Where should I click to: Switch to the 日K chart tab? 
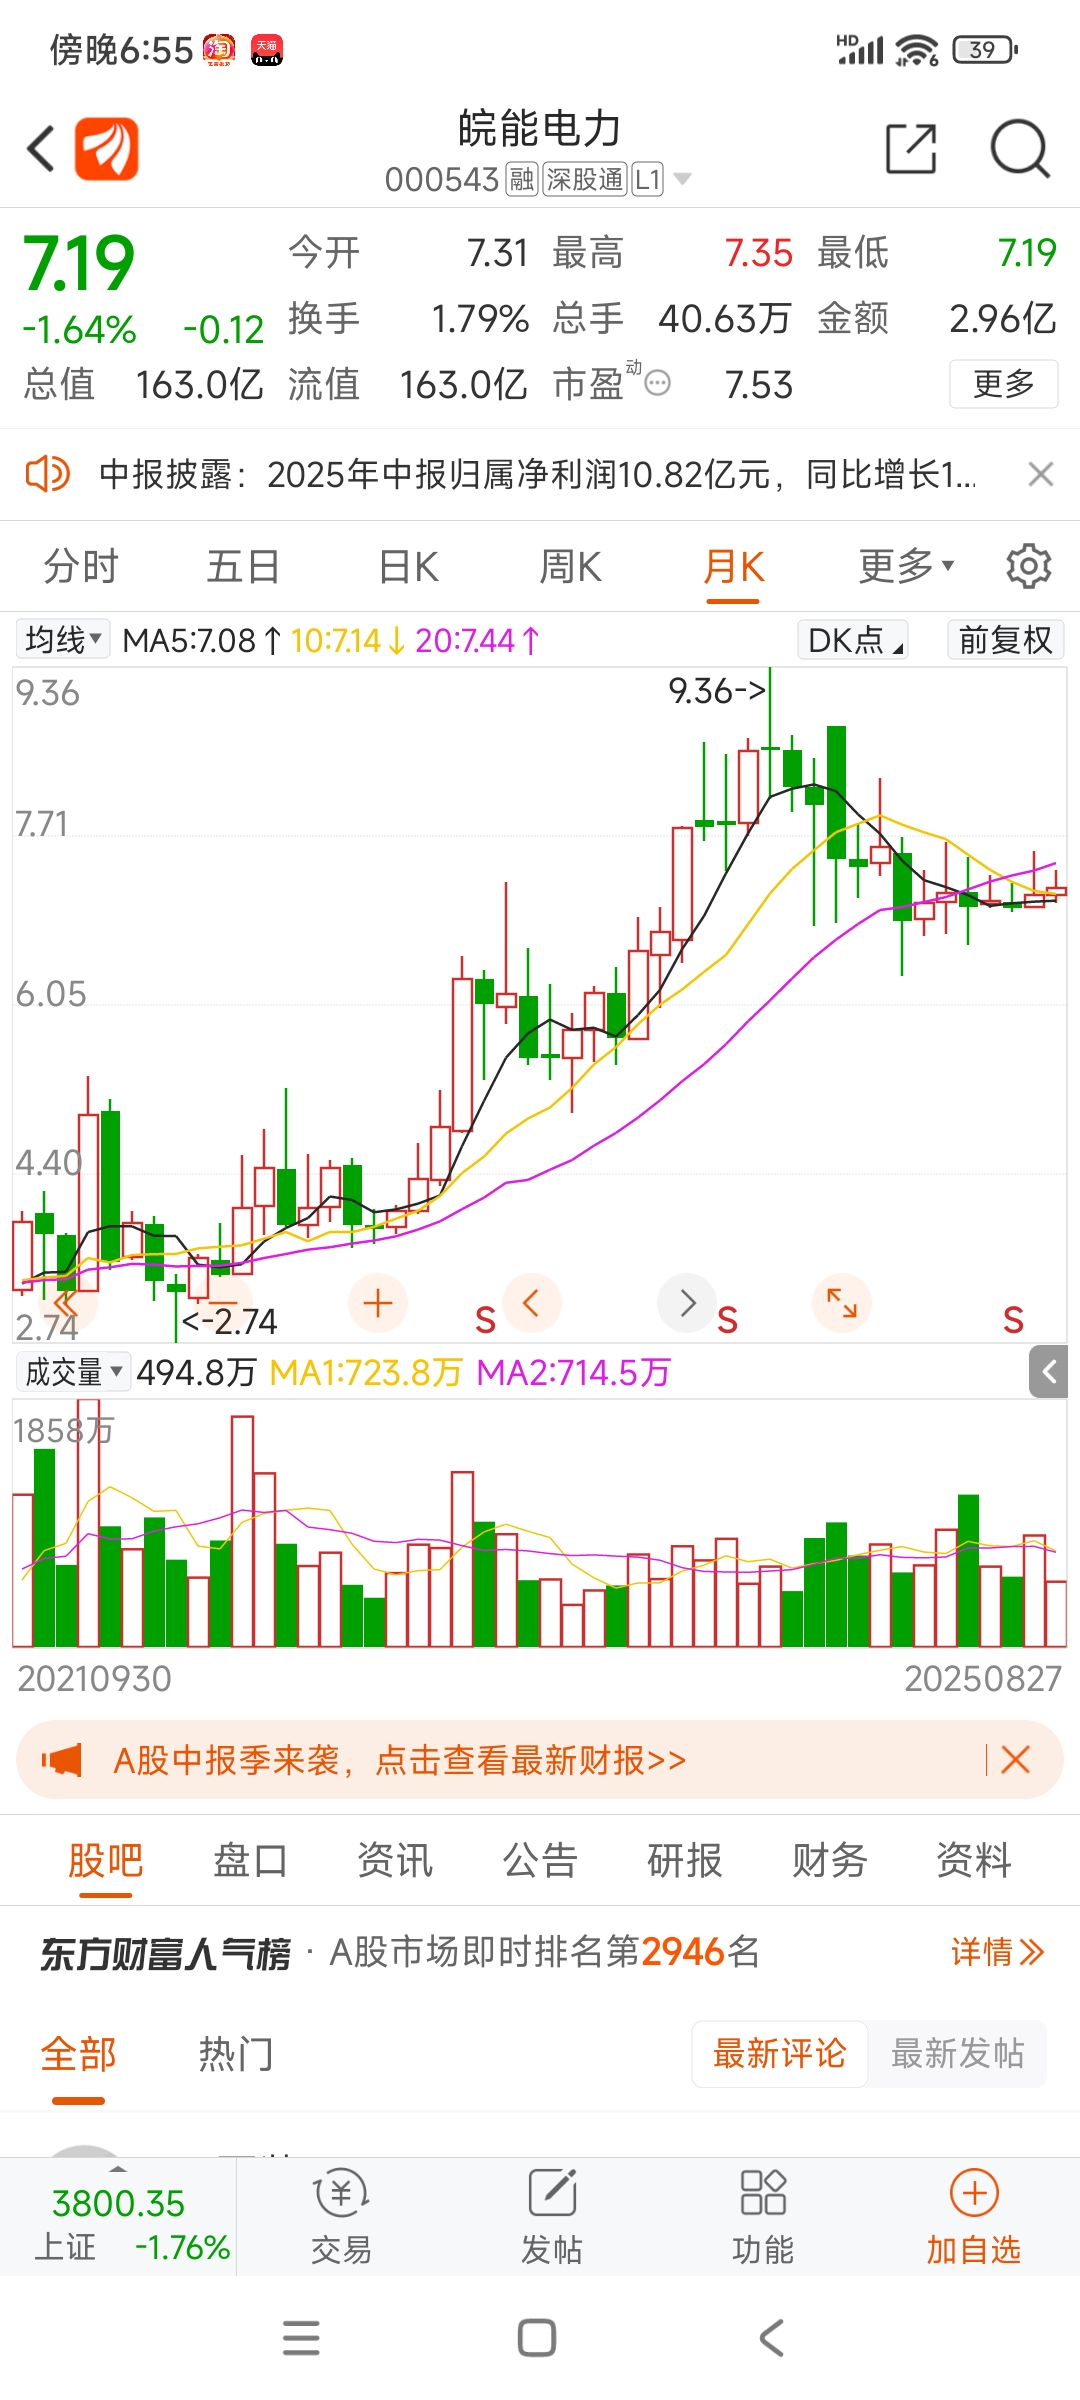(x=408, y=567)
